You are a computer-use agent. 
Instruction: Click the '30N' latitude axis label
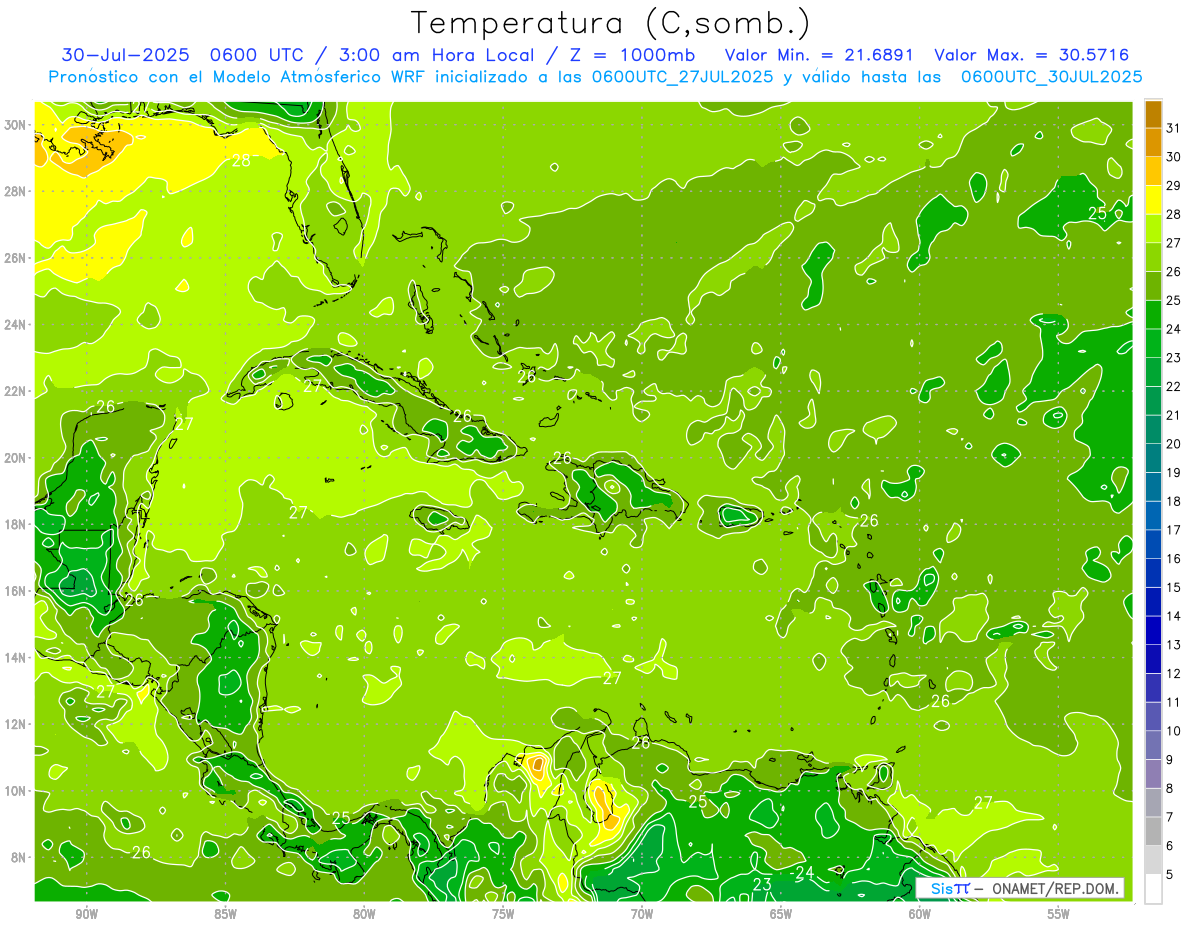click(x=17, y=125)
